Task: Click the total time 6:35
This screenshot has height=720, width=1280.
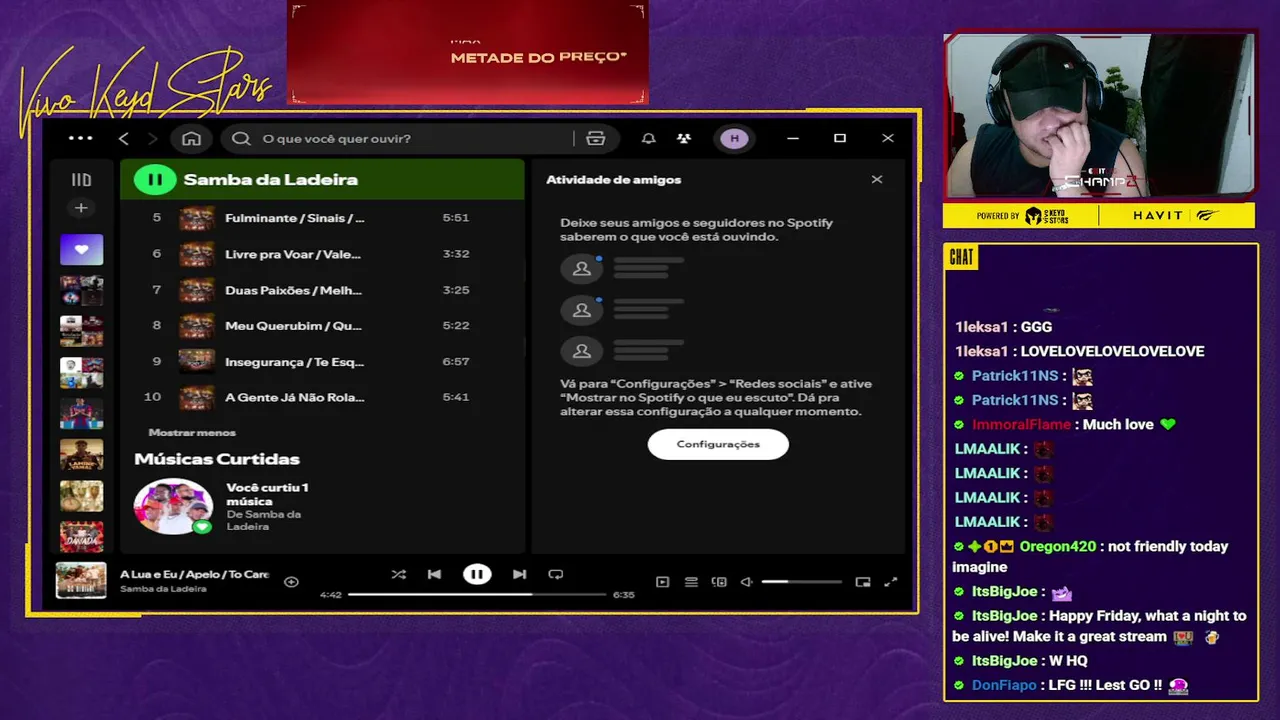Action: pyautogui.click(x=623, y=595)
